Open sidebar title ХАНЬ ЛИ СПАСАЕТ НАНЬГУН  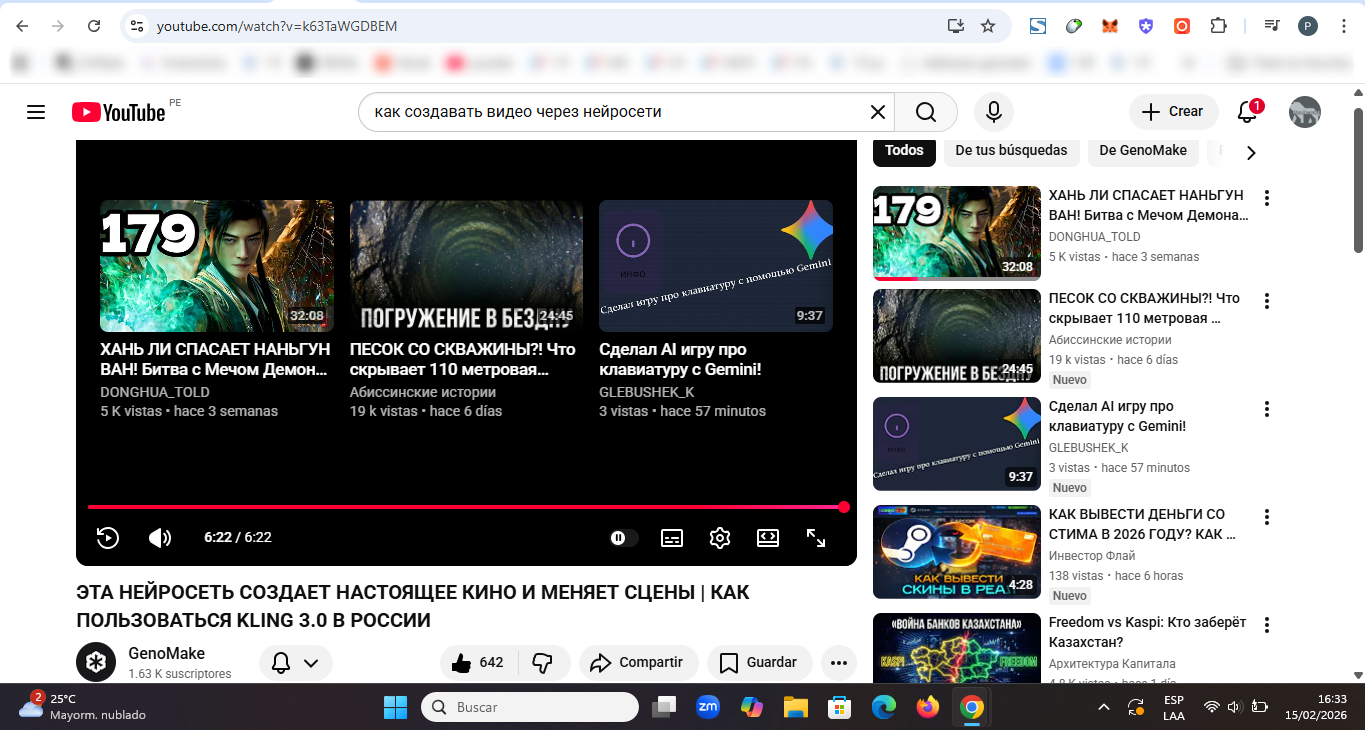(1147, 205)
